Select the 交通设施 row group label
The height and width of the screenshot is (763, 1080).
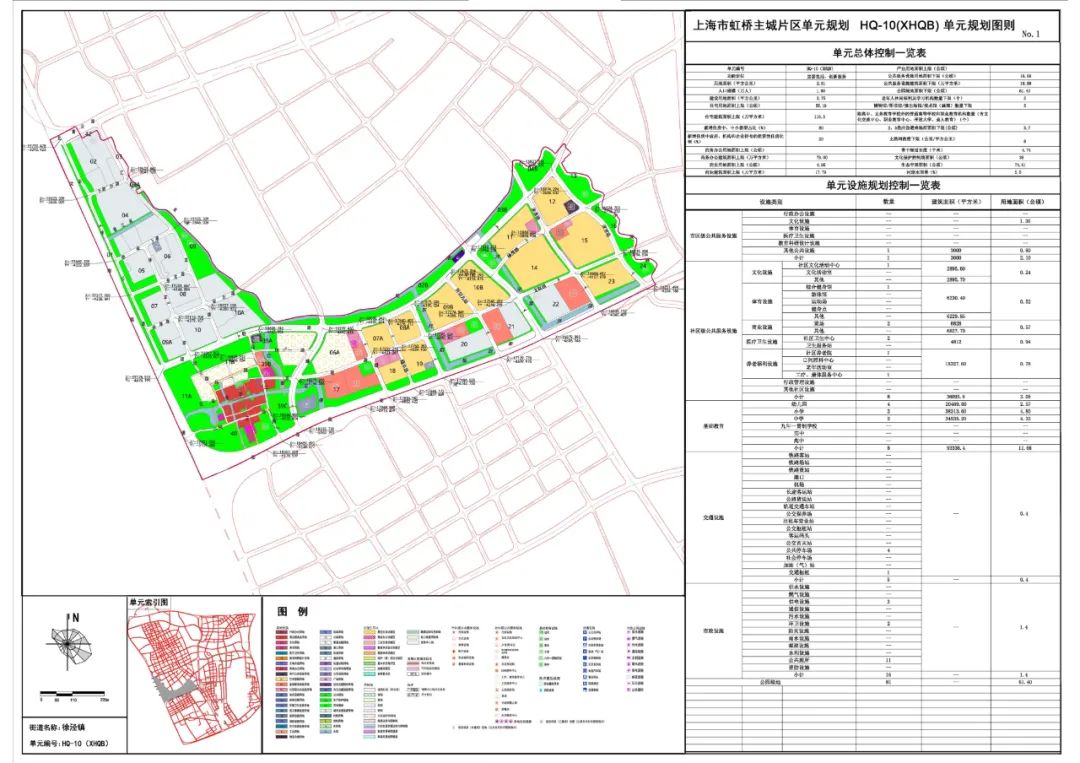click(x=714, y=517)
